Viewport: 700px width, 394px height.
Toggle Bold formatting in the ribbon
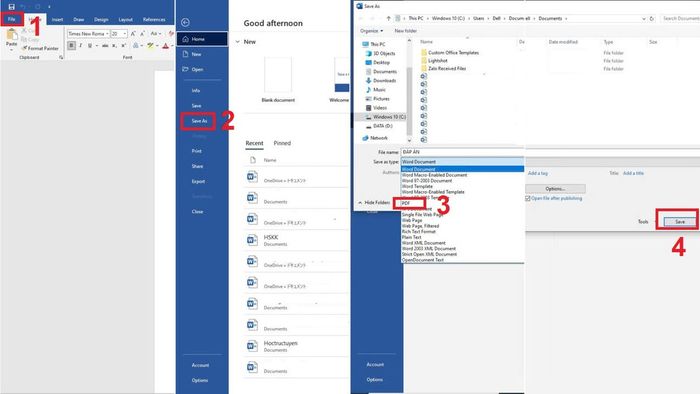[71, 46]
